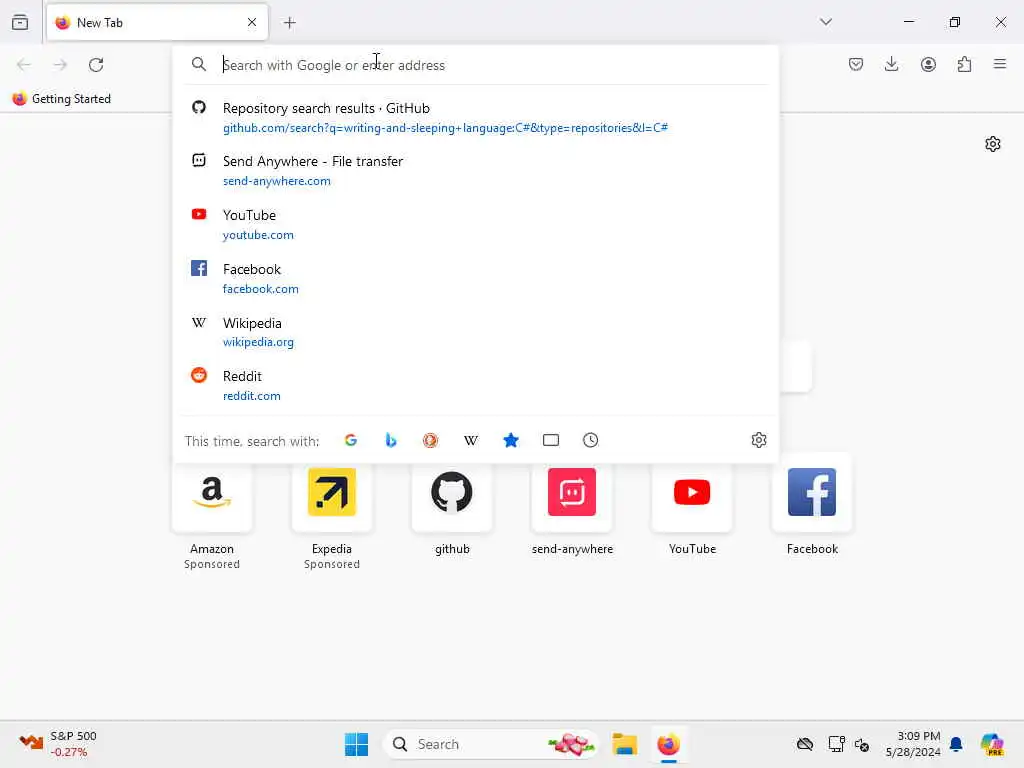
Task: Select the New Tab tab
Action: tap(157, 22)
